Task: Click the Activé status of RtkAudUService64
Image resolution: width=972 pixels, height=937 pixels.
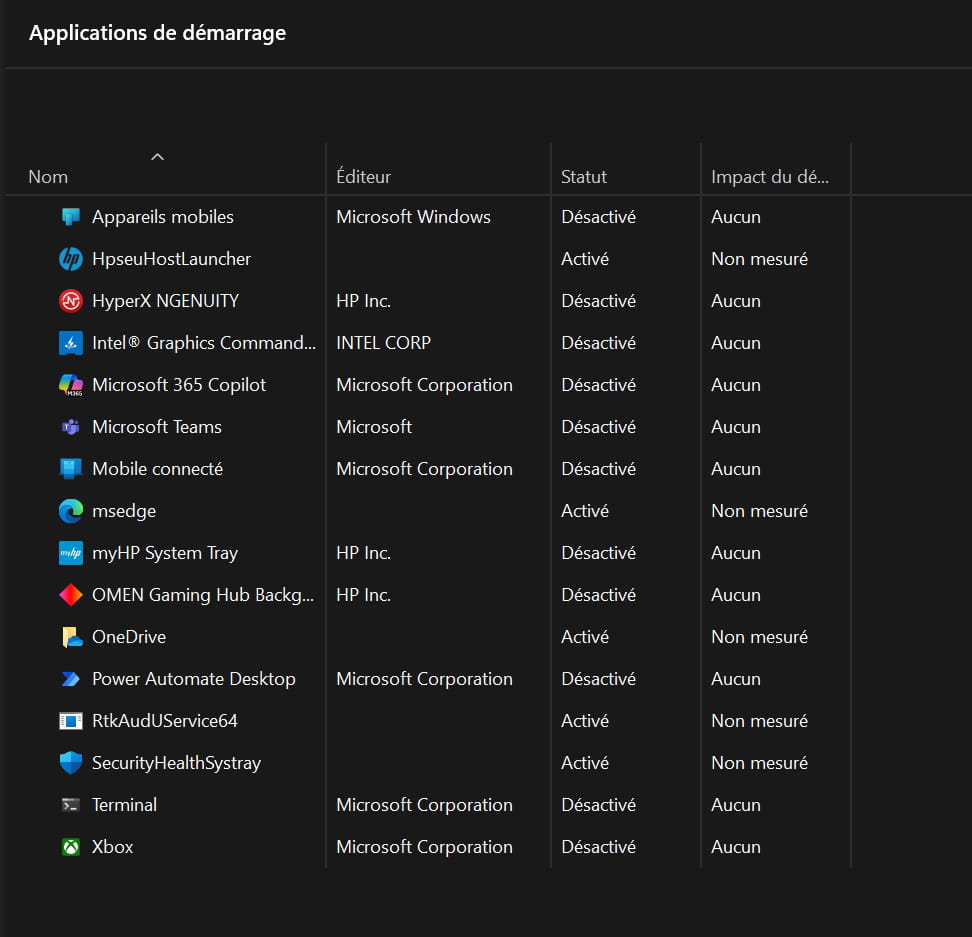Action: tap(585, 721)
